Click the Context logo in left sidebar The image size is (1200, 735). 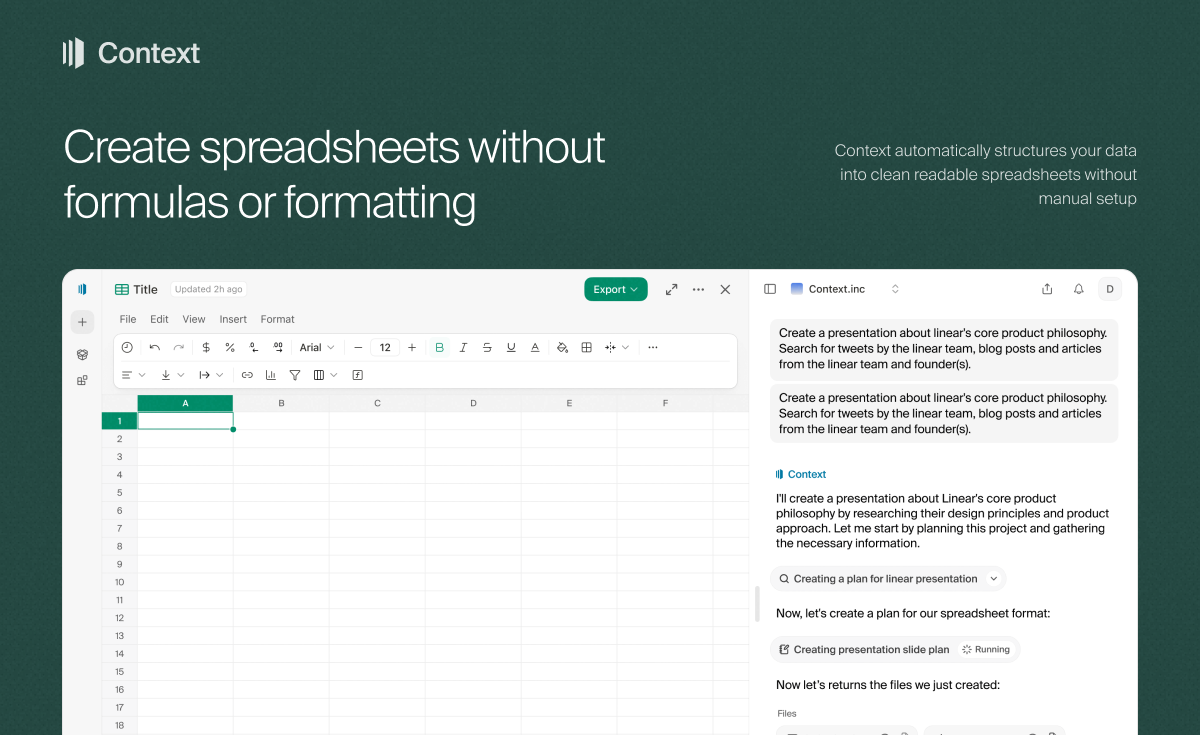click(82, 289)
